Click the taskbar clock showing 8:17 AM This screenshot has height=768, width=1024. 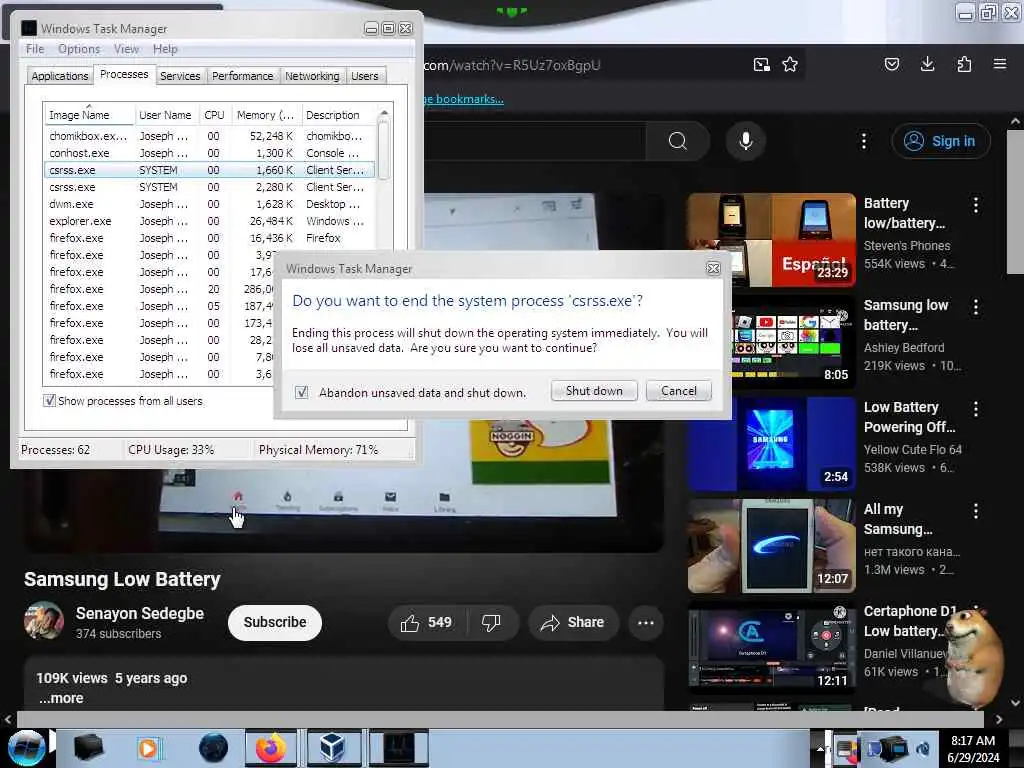click(x=973, y=749)
